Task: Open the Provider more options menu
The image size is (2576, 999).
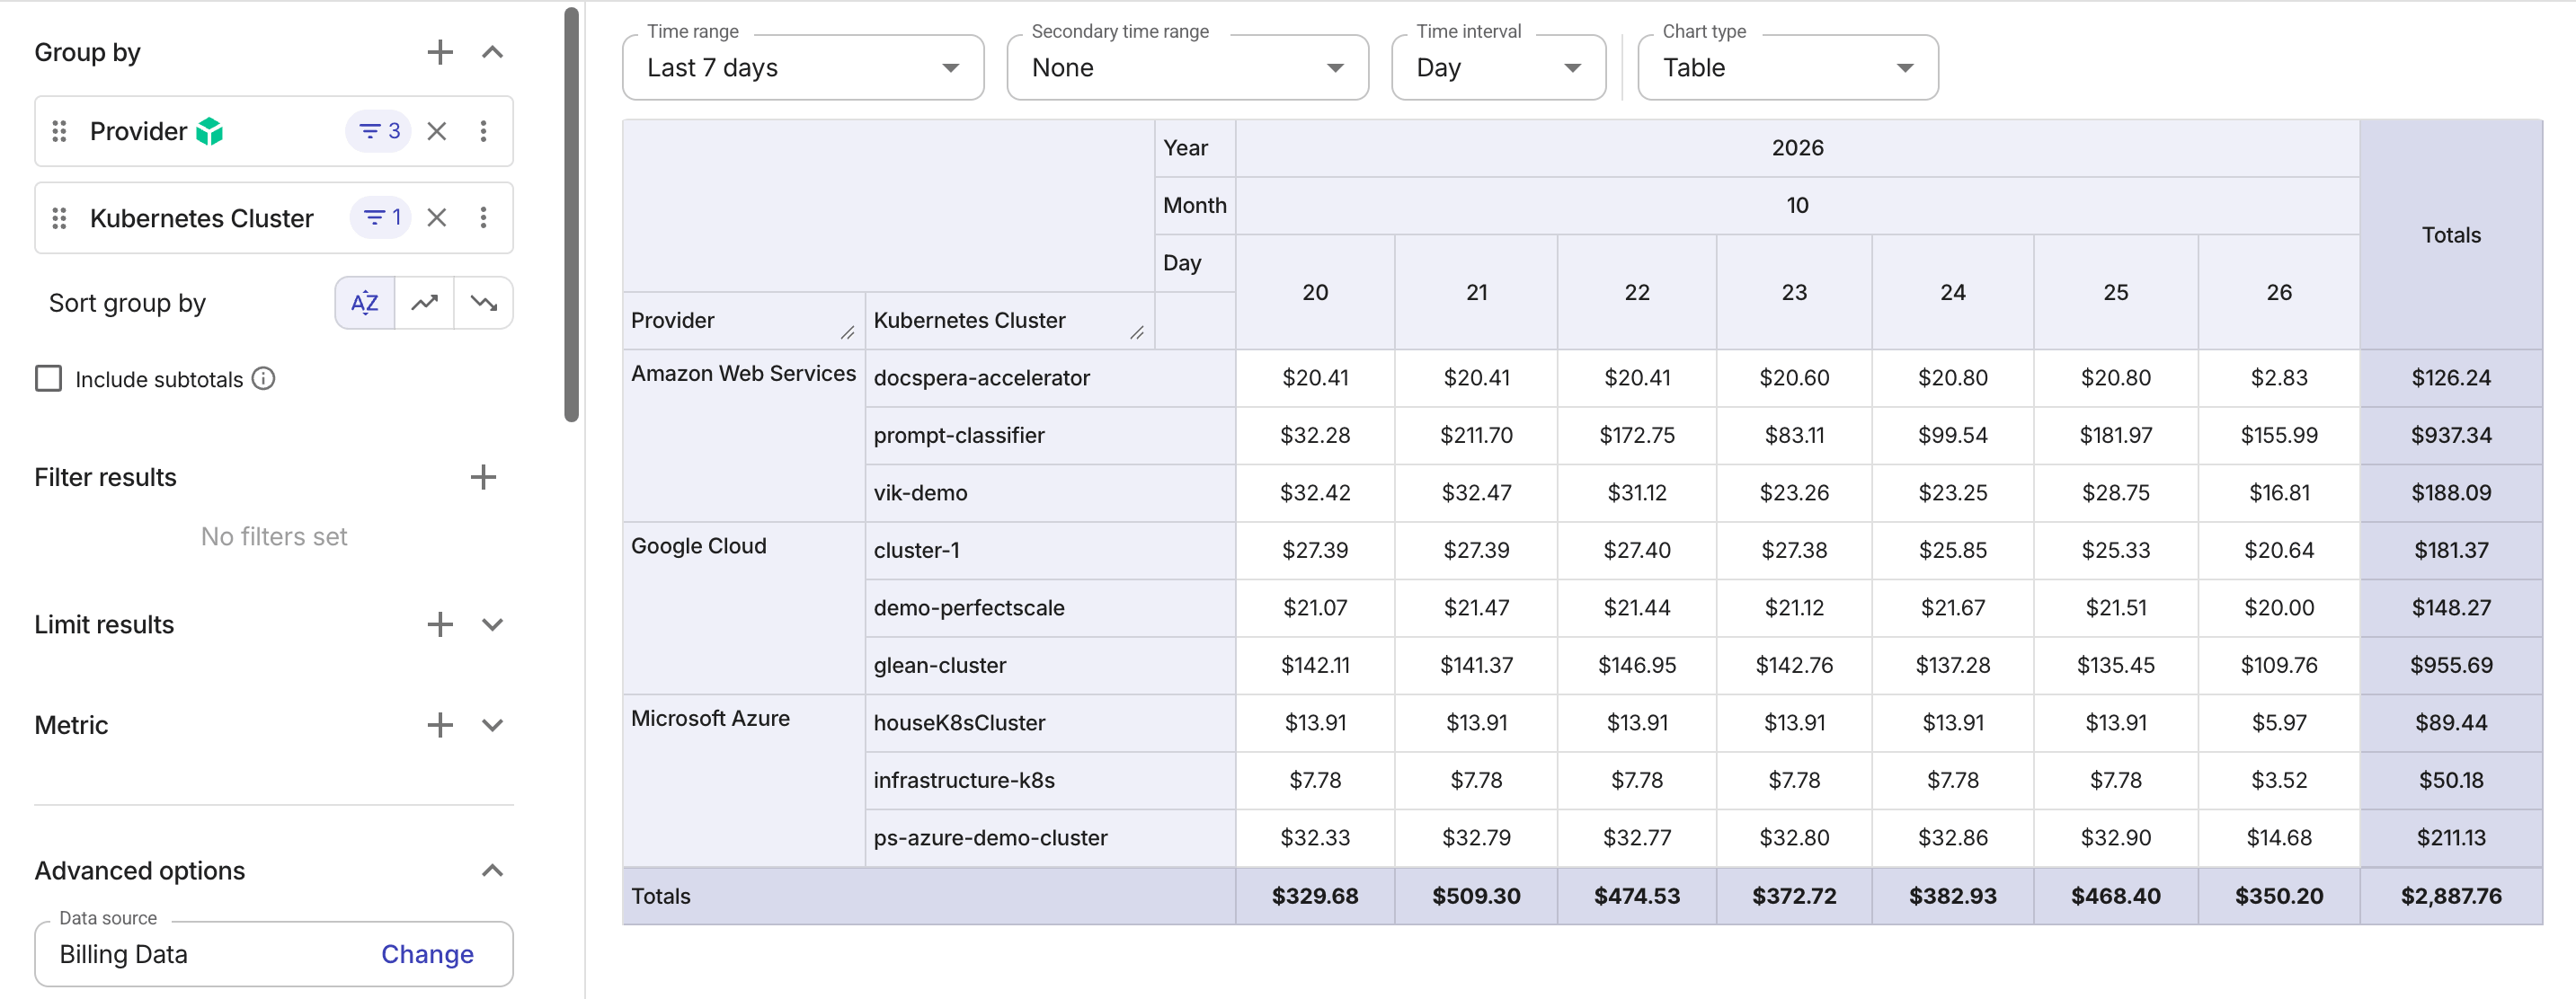Action: tap(484, 131)
